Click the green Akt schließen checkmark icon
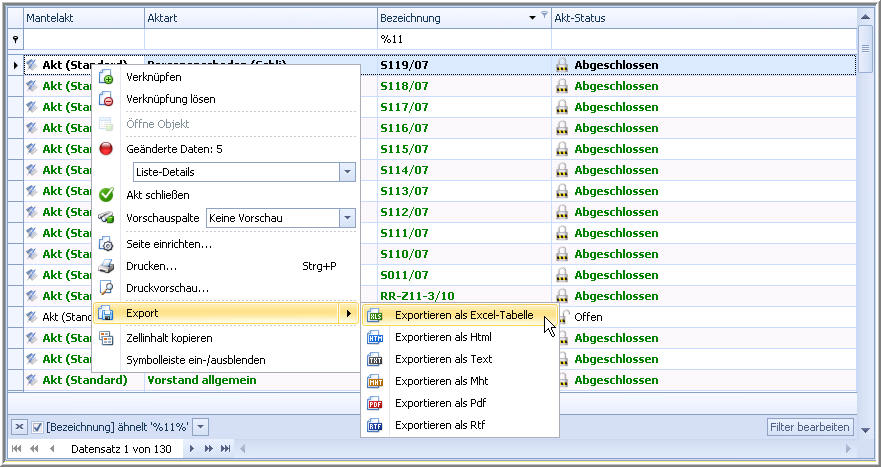The width and height of the screenshot is (881, 467). (x=107, y=195)
